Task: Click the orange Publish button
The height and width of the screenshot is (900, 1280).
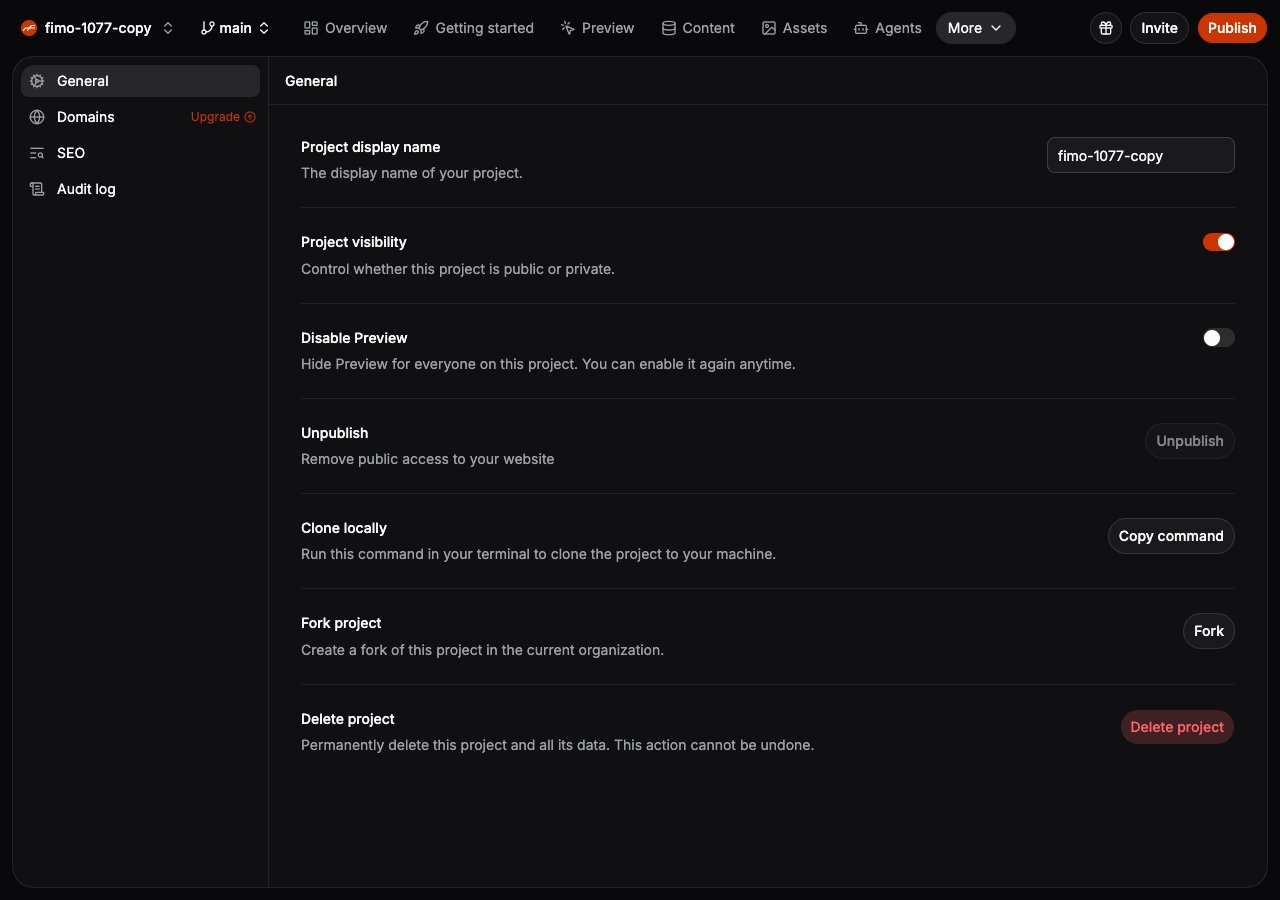Action: point(1232,28)
